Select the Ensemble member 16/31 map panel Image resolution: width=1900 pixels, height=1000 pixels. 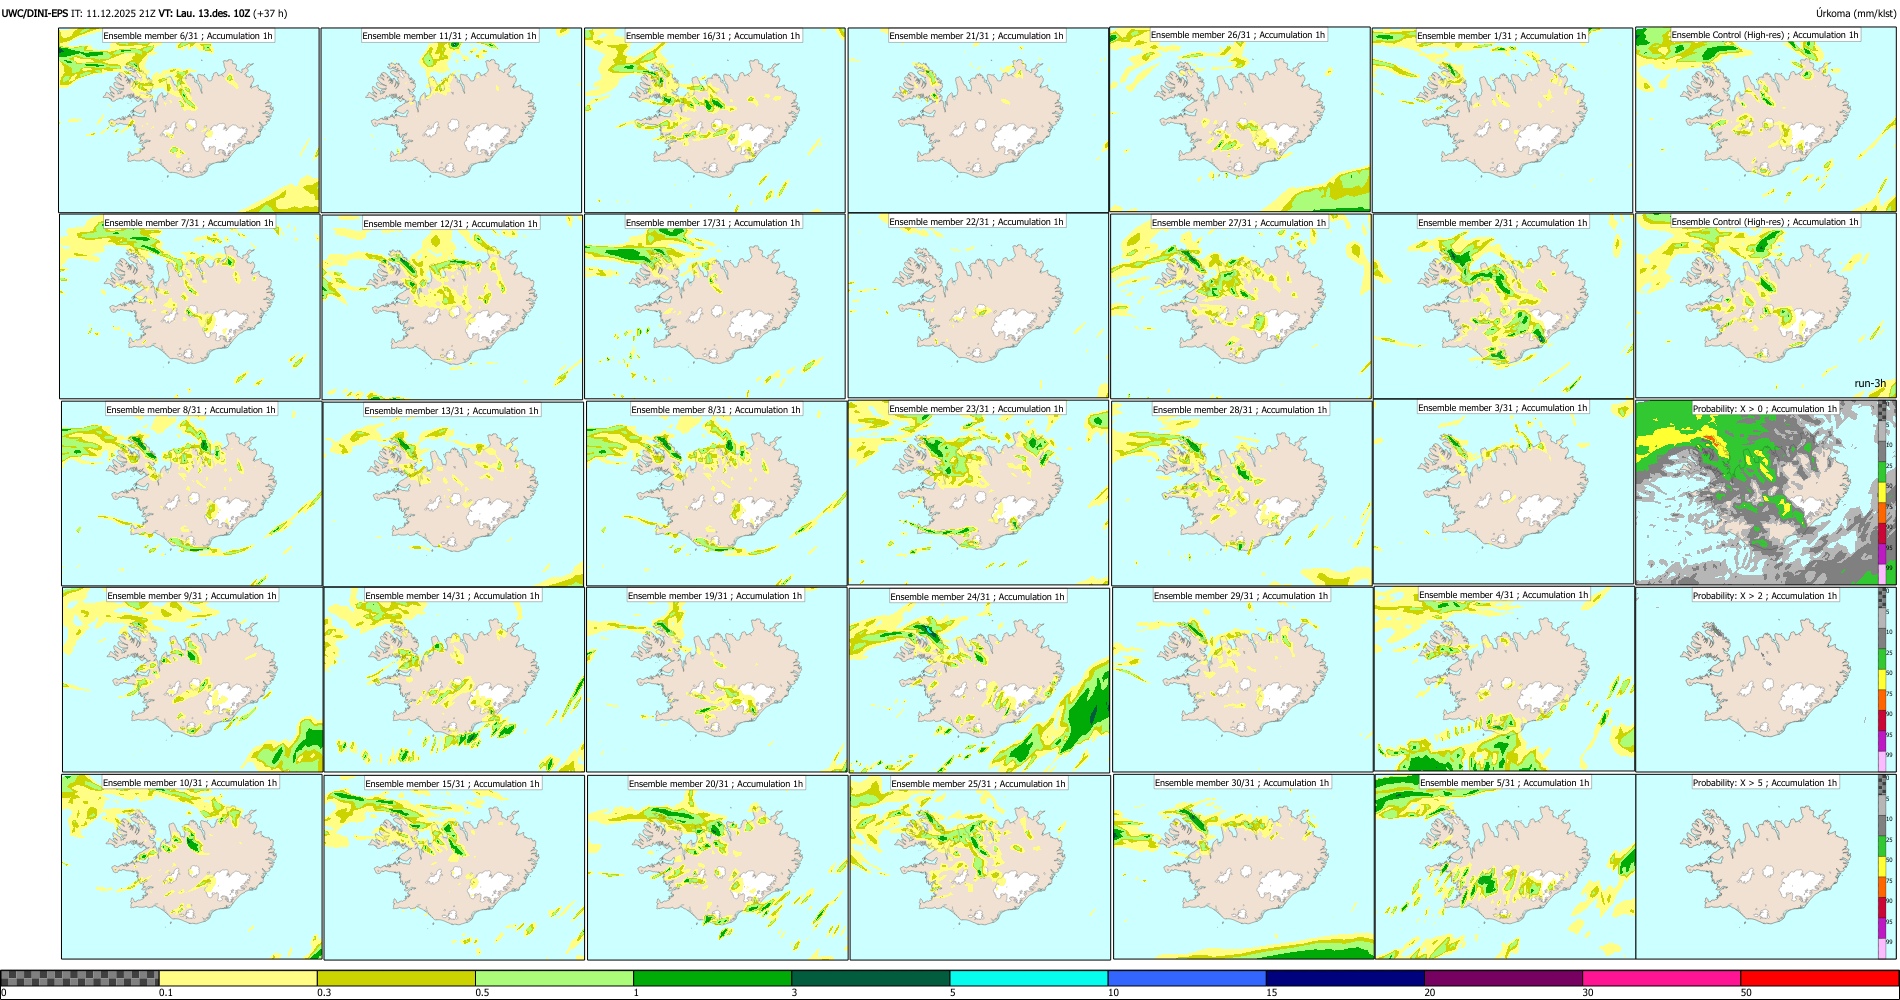tap(715, 120)
